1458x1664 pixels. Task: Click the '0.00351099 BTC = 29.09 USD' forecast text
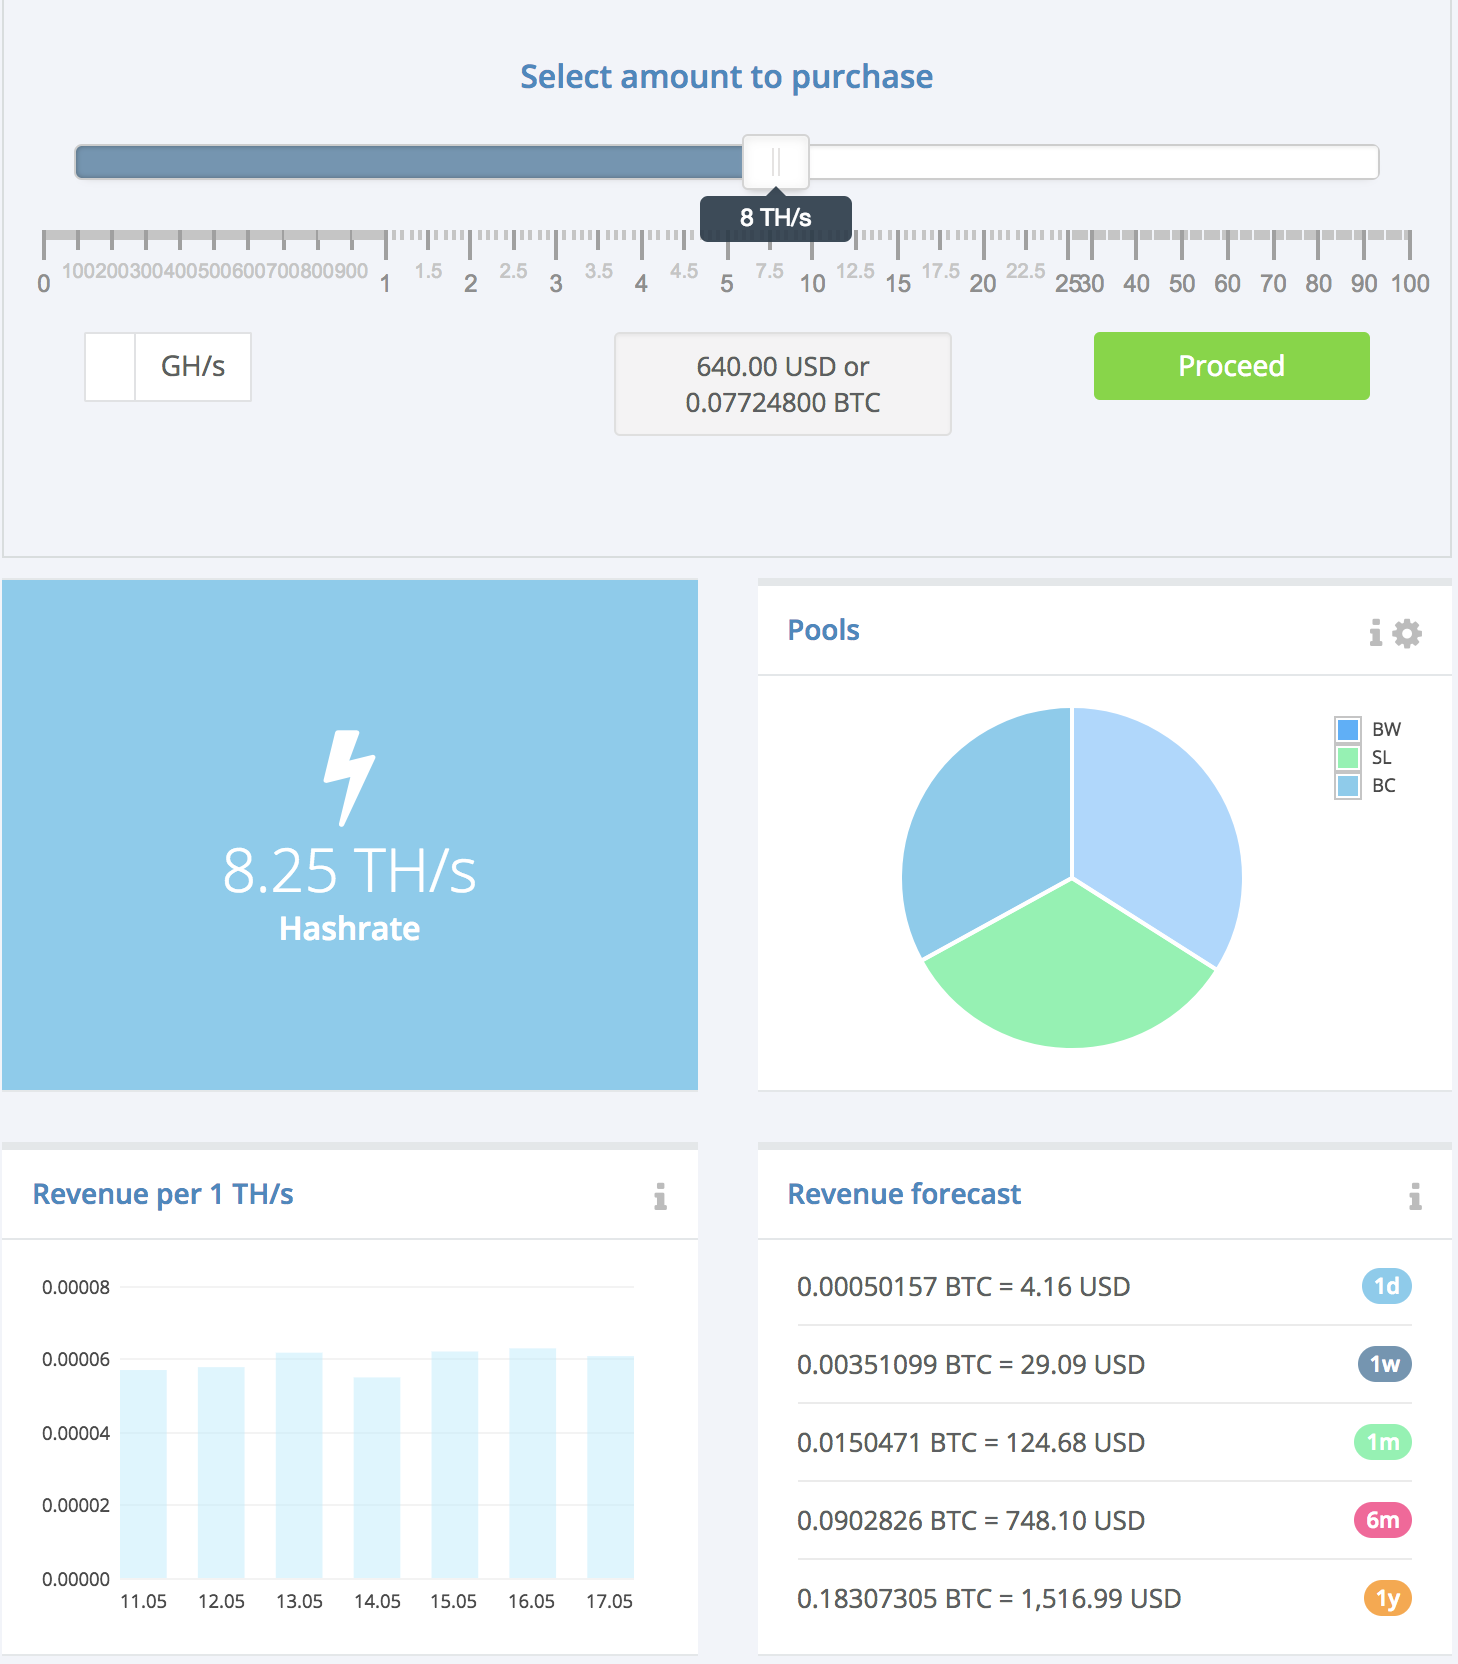970,1365
